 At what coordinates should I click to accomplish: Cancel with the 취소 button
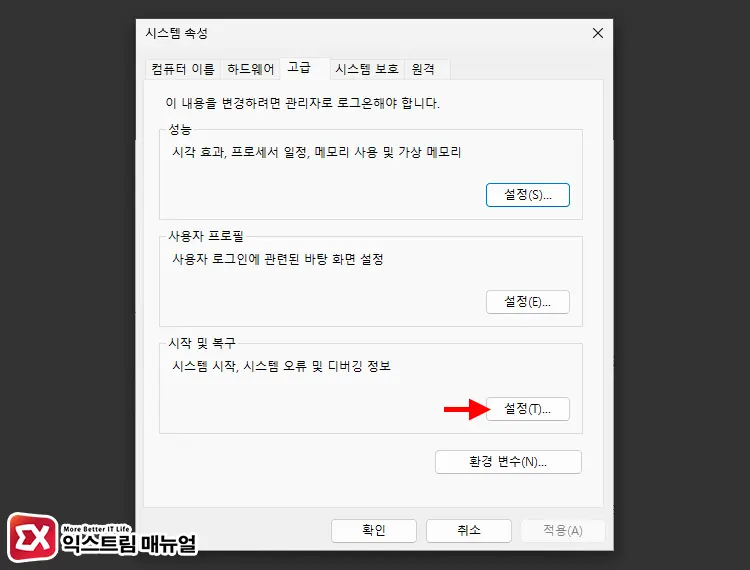(469, 530)
